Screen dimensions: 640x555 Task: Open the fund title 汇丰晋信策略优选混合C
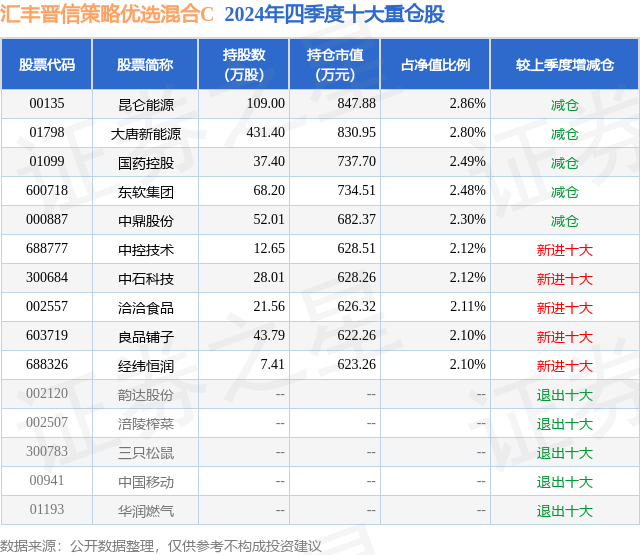click(x=107, y=14)
